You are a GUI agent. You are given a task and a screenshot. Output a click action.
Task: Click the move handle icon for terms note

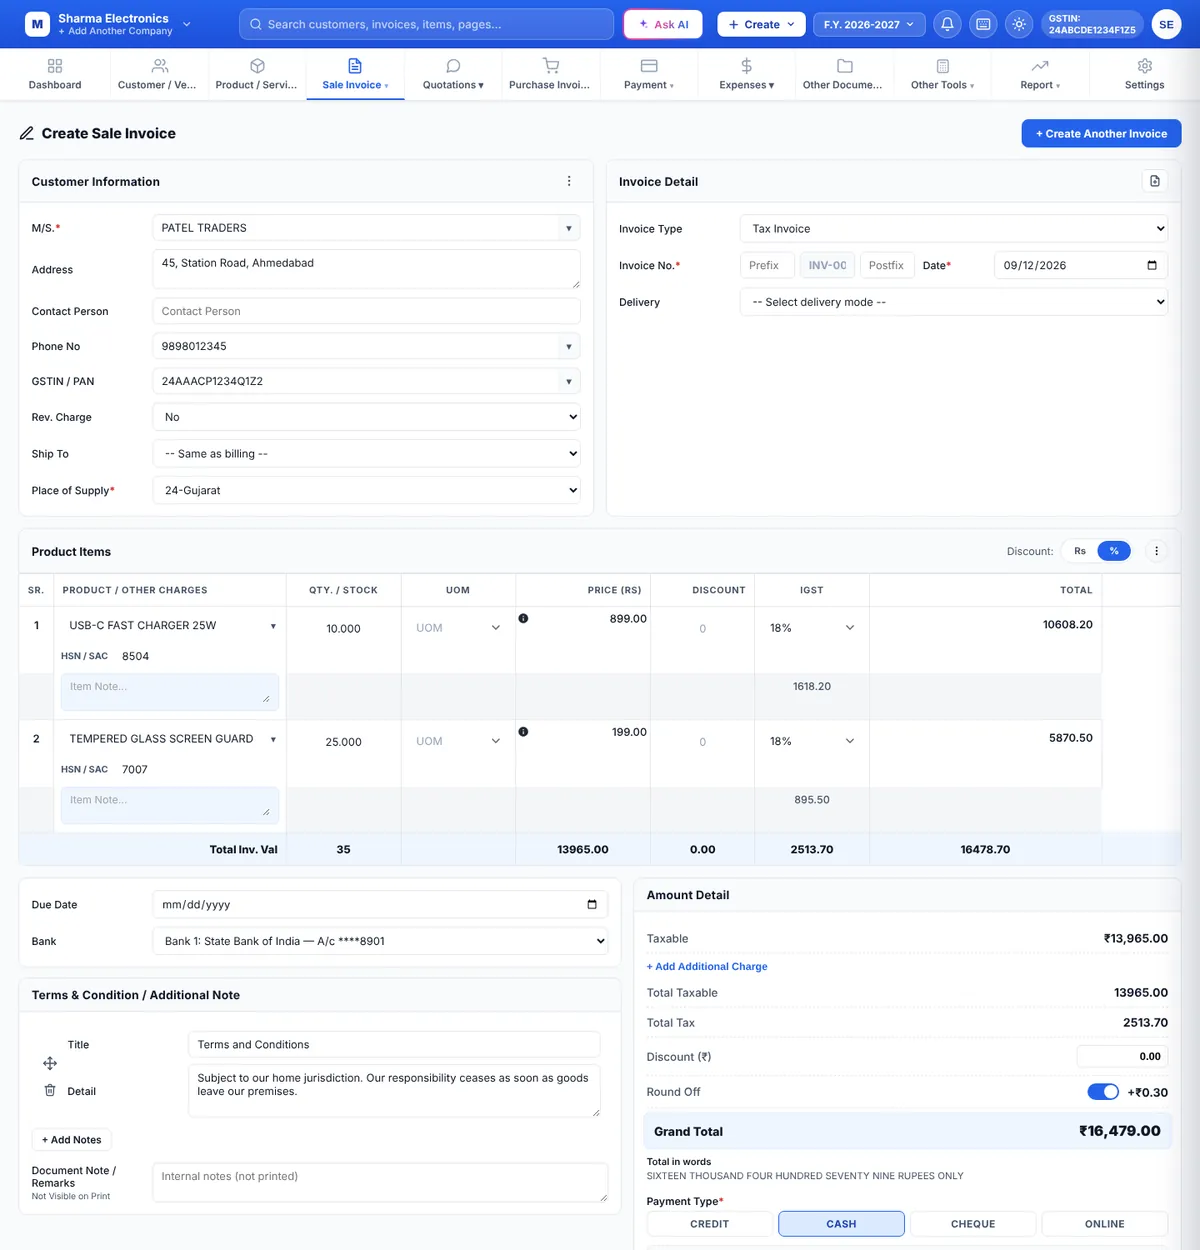[x=50, y=1063]
